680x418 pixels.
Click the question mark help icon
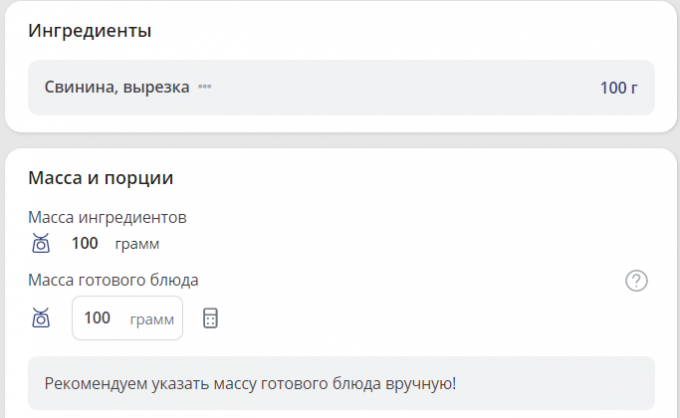click(x=636, y=281)
